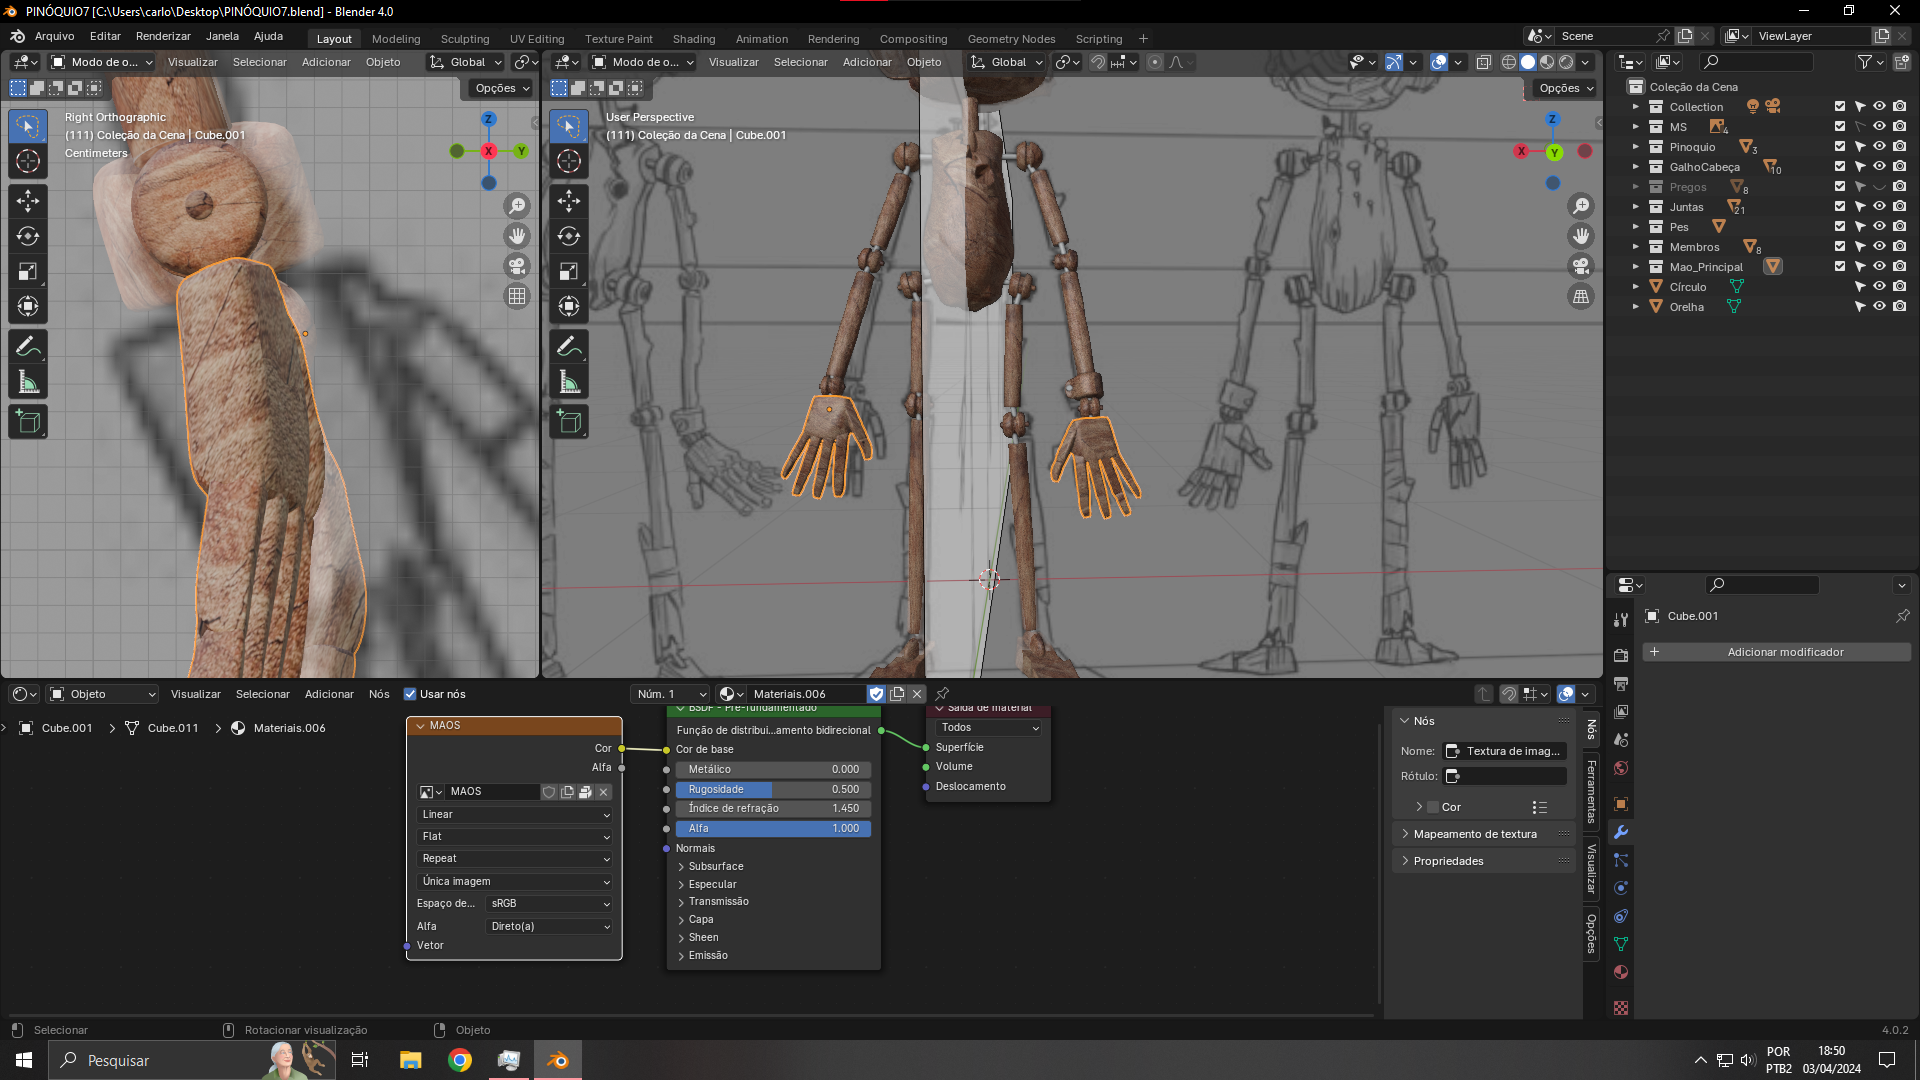1920x1080 pixels.
Task: Uncheck the Usar nós checkbox
Action: pos(410,694)
